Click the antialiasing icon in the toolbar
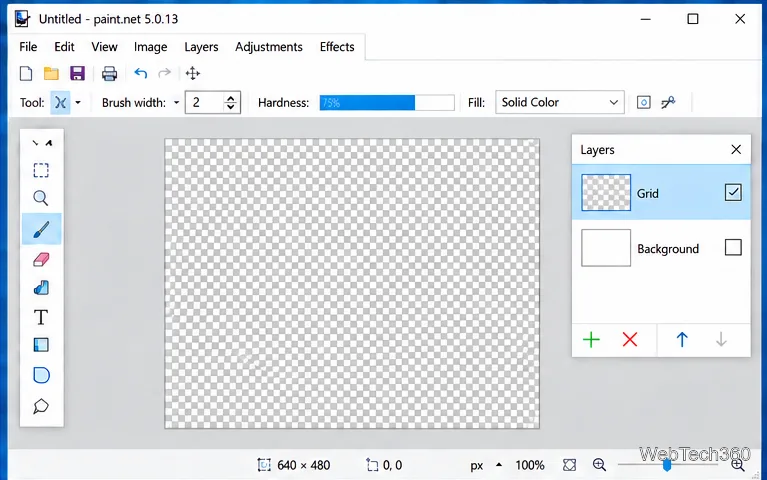 [668, 102]
